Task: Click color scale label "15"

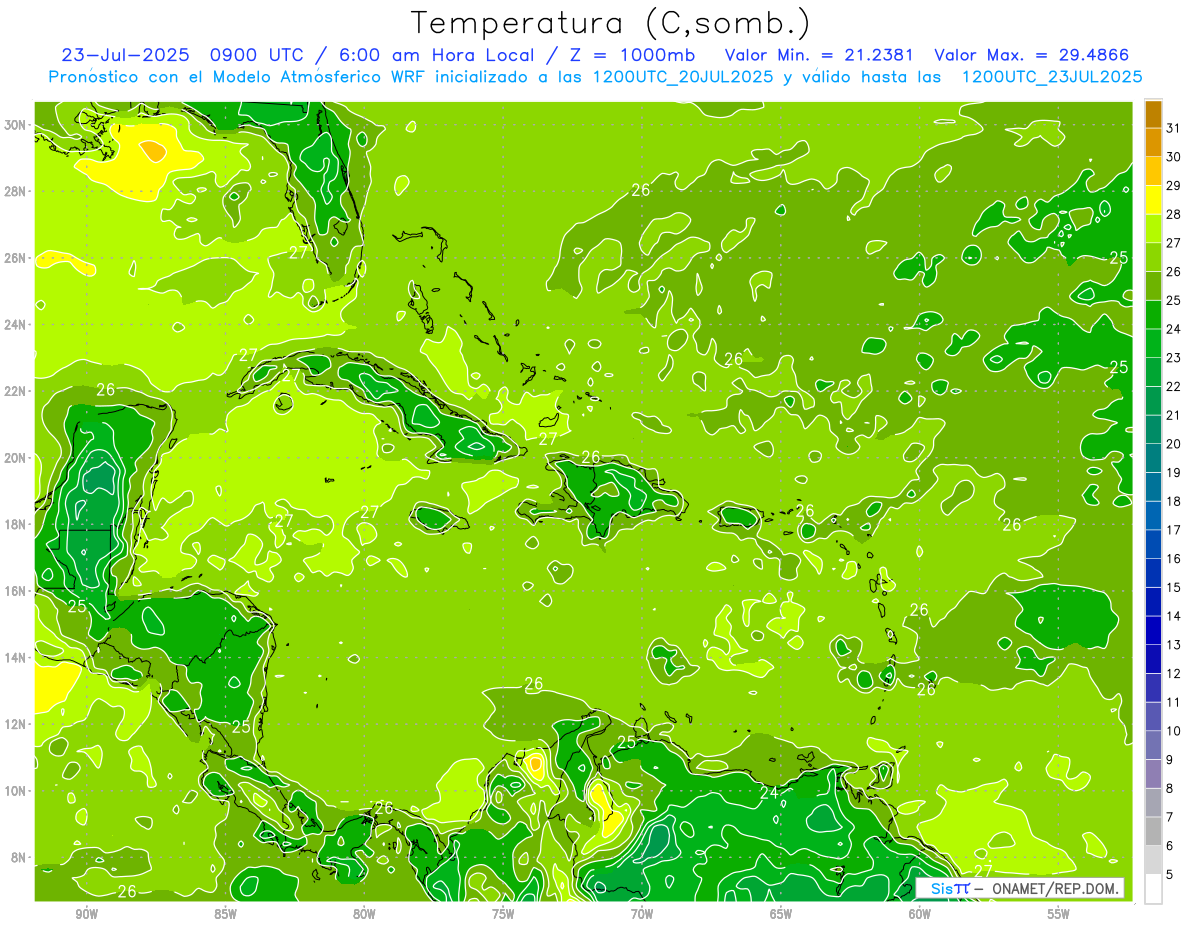Action: [1174, 587]
